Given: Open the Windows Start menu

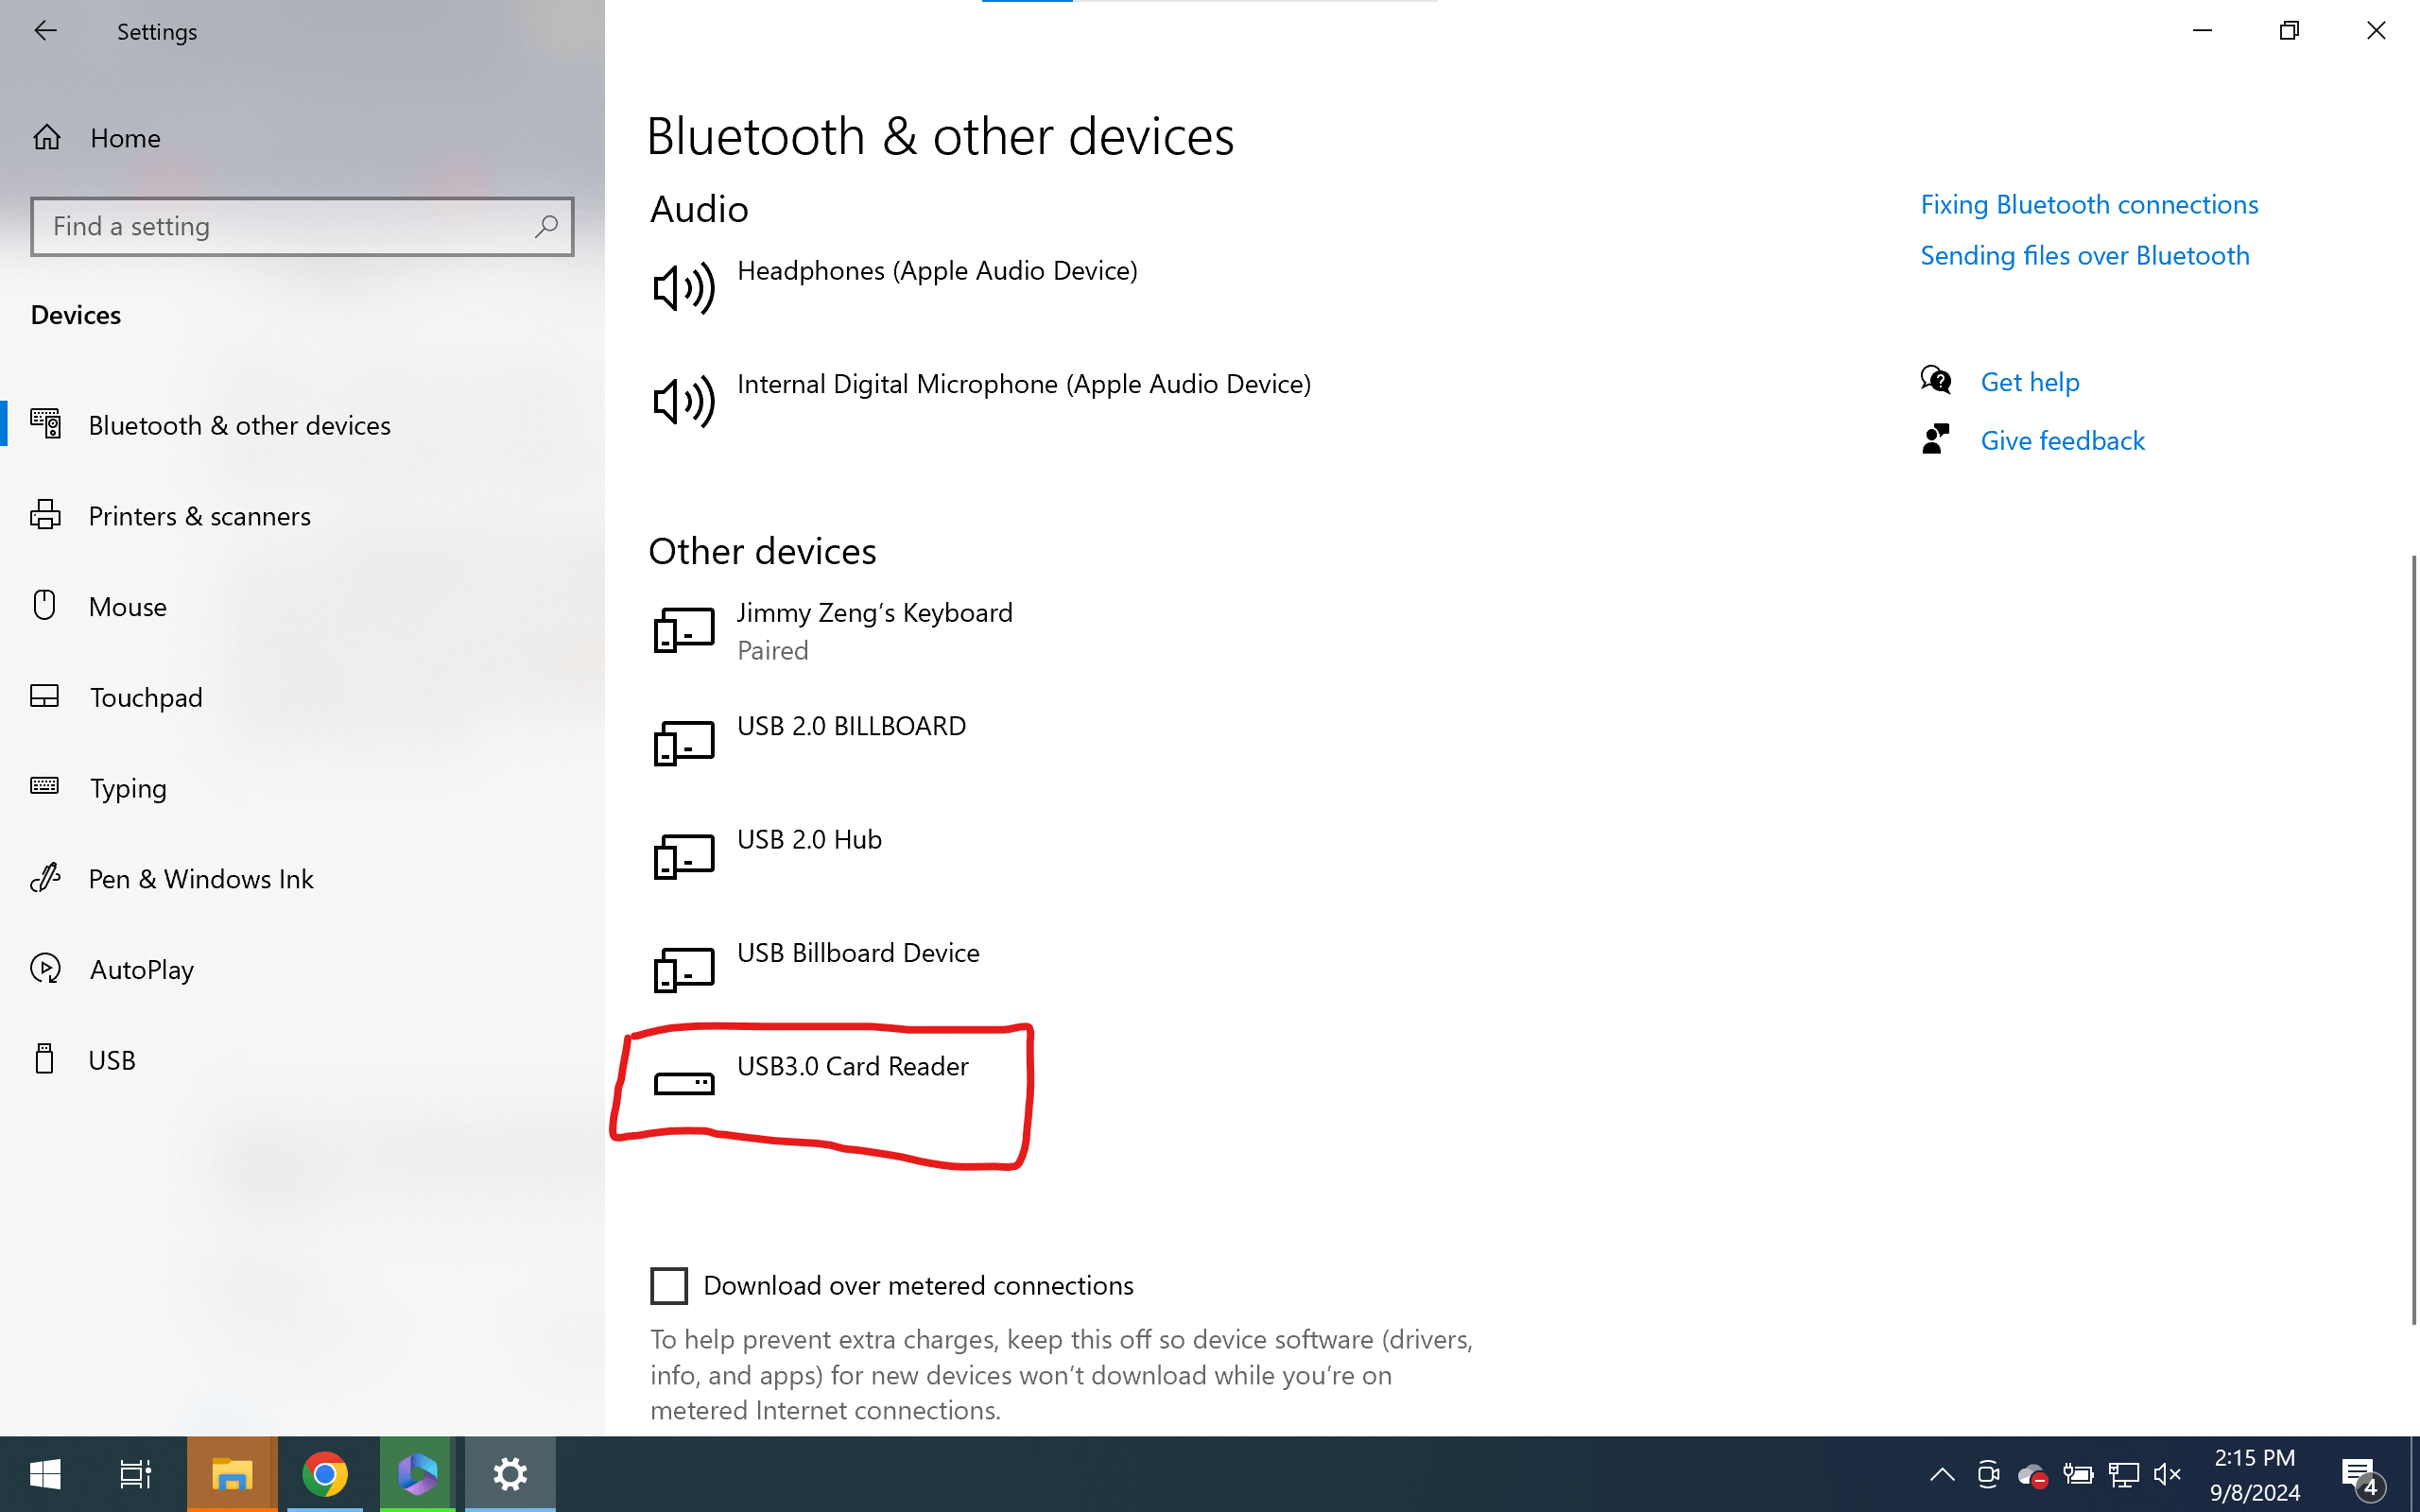Looking at the screenshot, I should 45,1474.
